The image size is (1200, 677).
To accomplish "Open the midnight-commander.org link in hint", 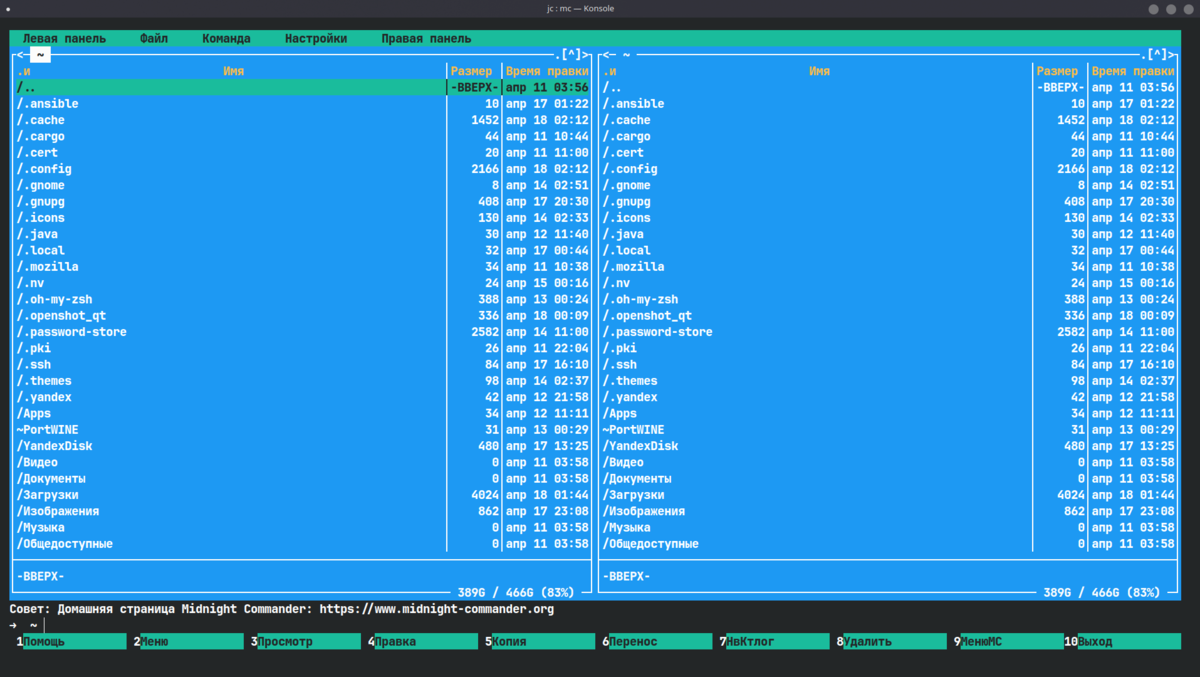I will (436, 609).
